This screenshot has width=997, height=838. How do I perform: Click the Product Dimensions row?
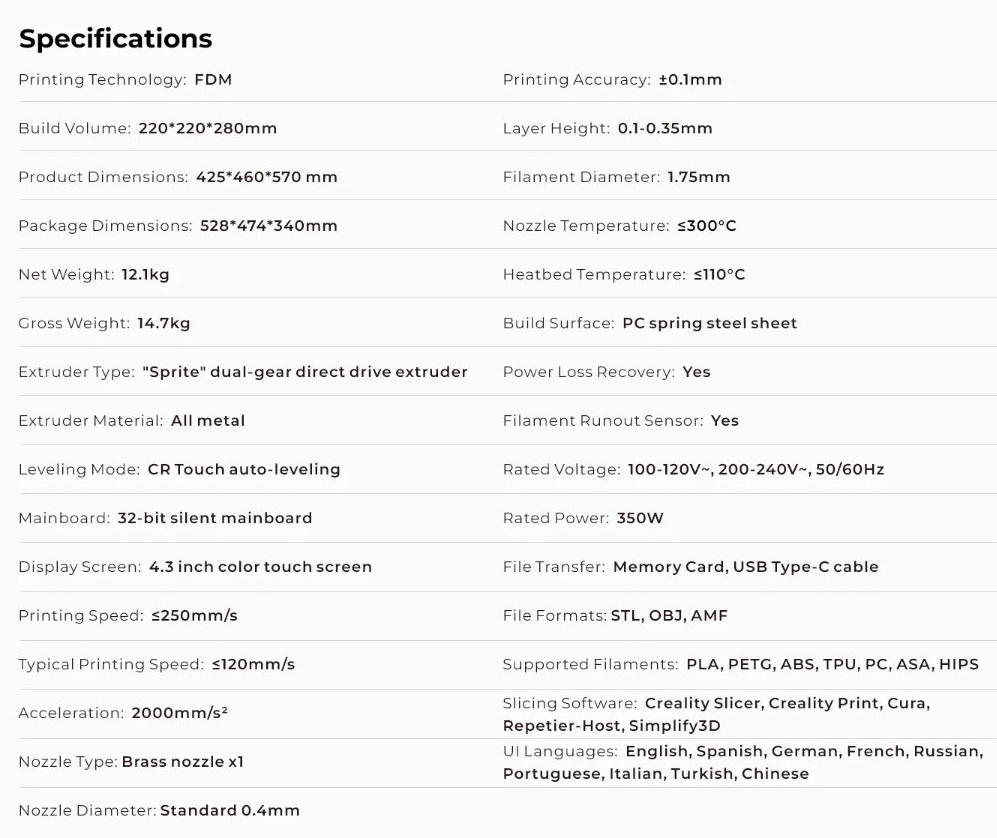tap(178, 177)
